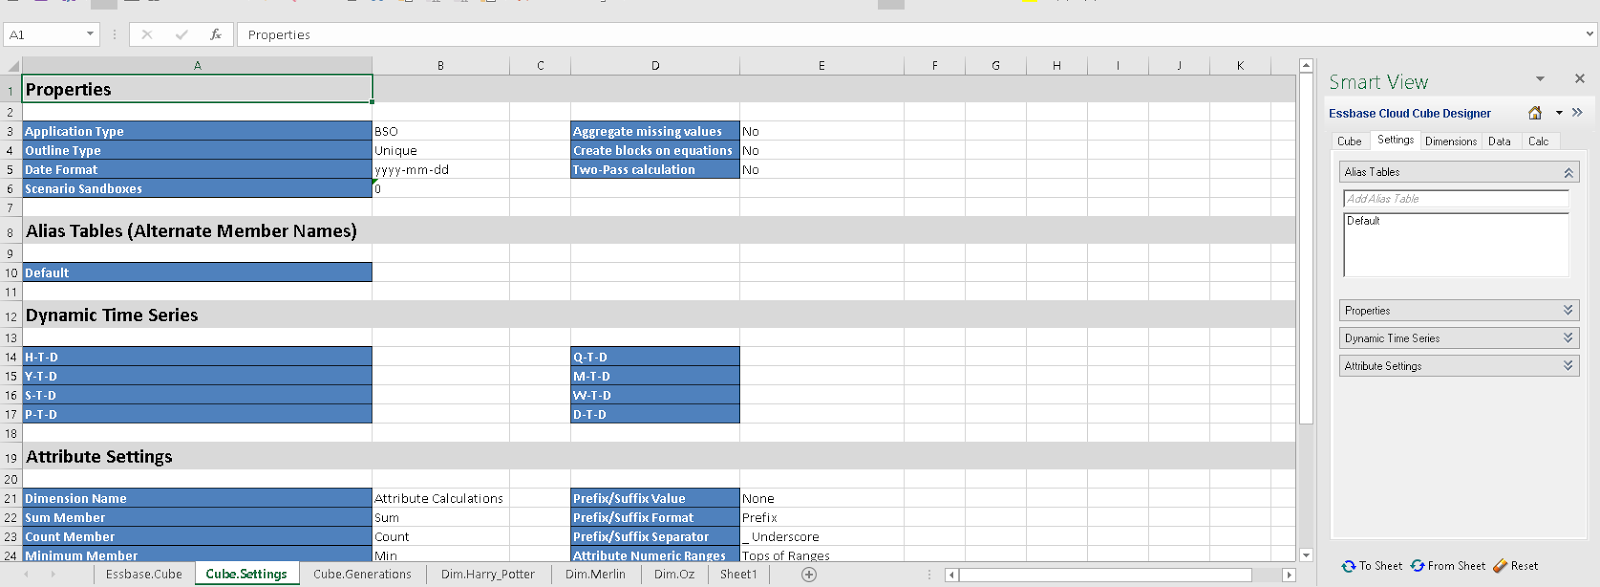Click the To Sheet button

[x=1372, y=566]
